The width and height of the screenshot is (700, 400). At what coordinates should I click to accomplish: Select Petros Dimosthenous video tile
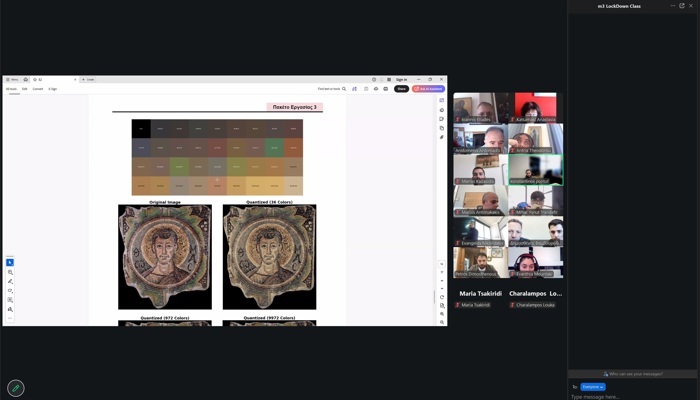pos(481,262)
